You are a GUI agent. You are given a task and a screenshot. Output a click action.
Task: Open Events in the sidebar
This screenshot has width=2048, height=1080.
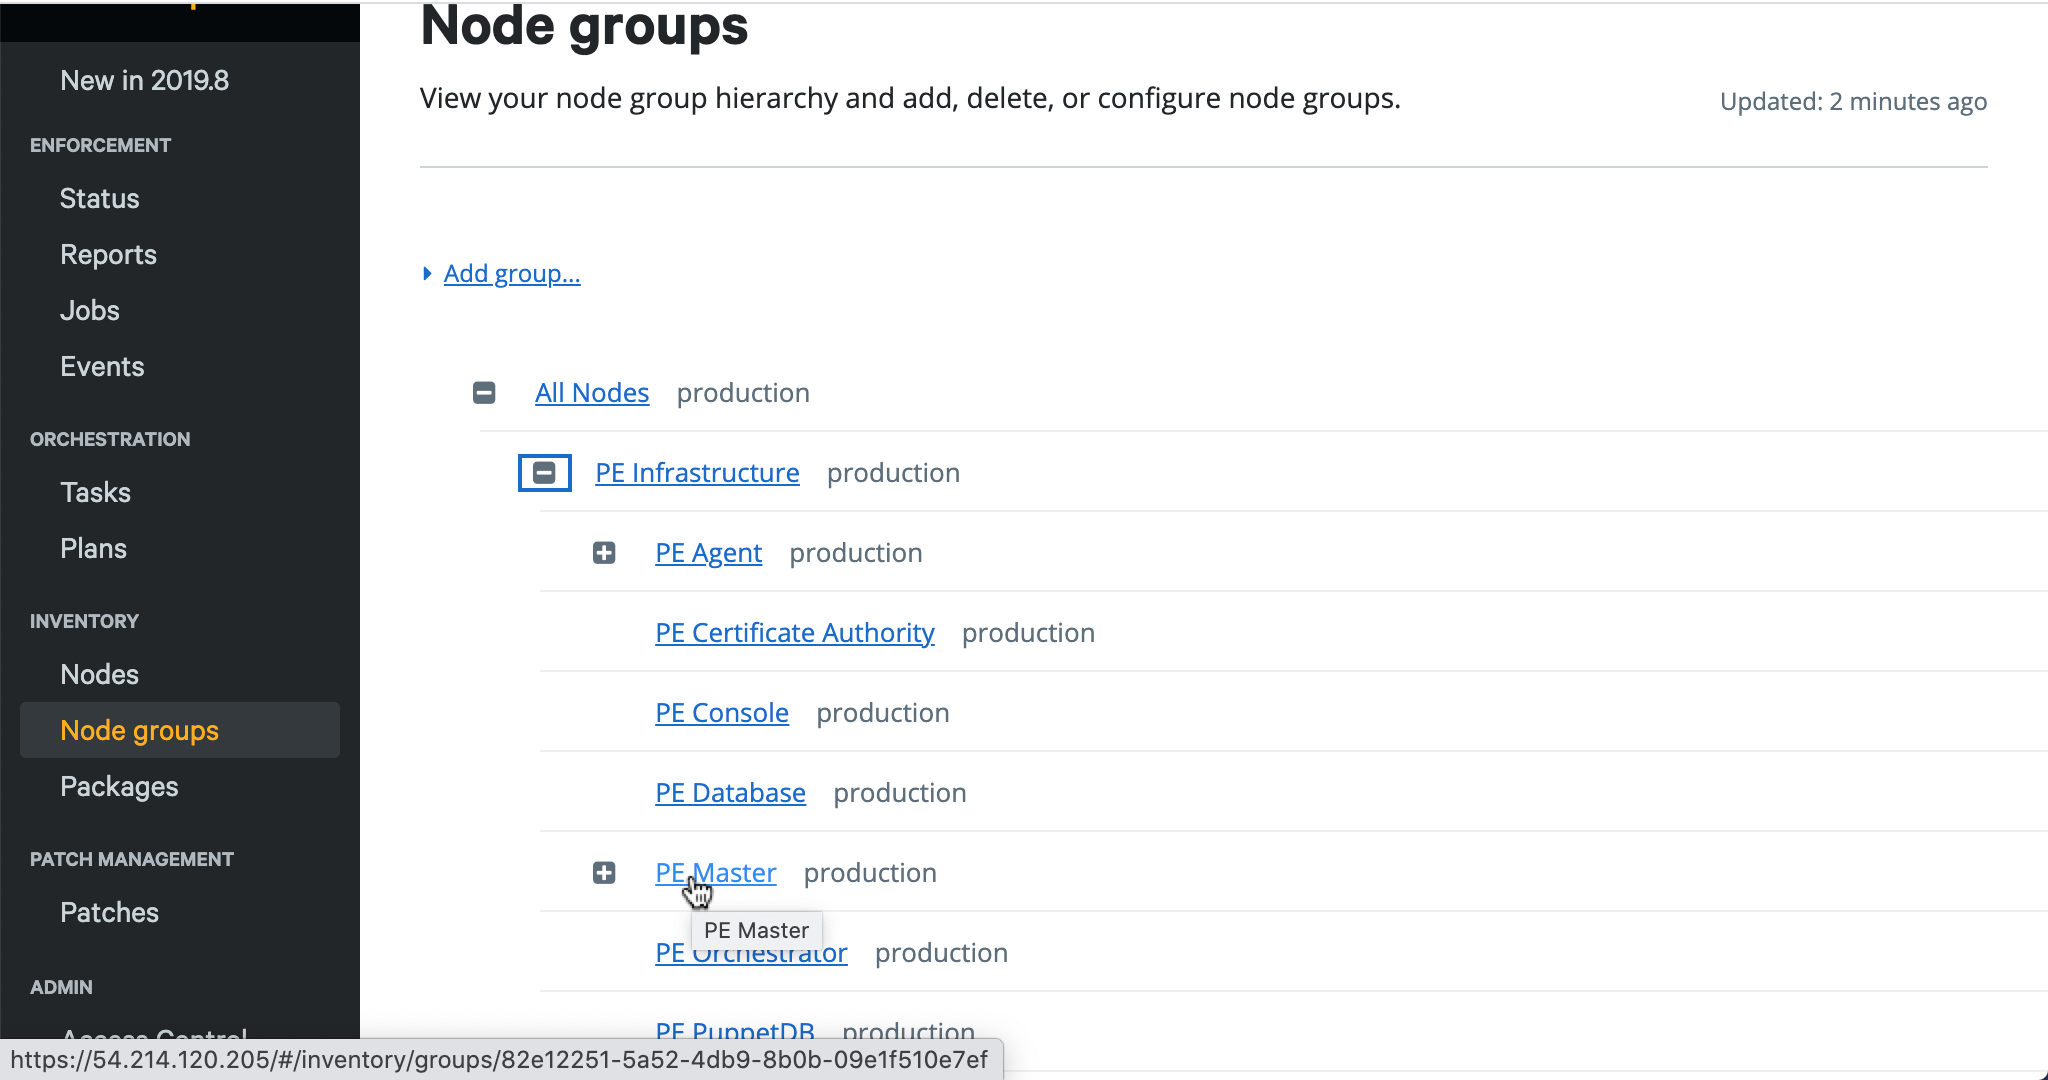[x=102, y=366]
